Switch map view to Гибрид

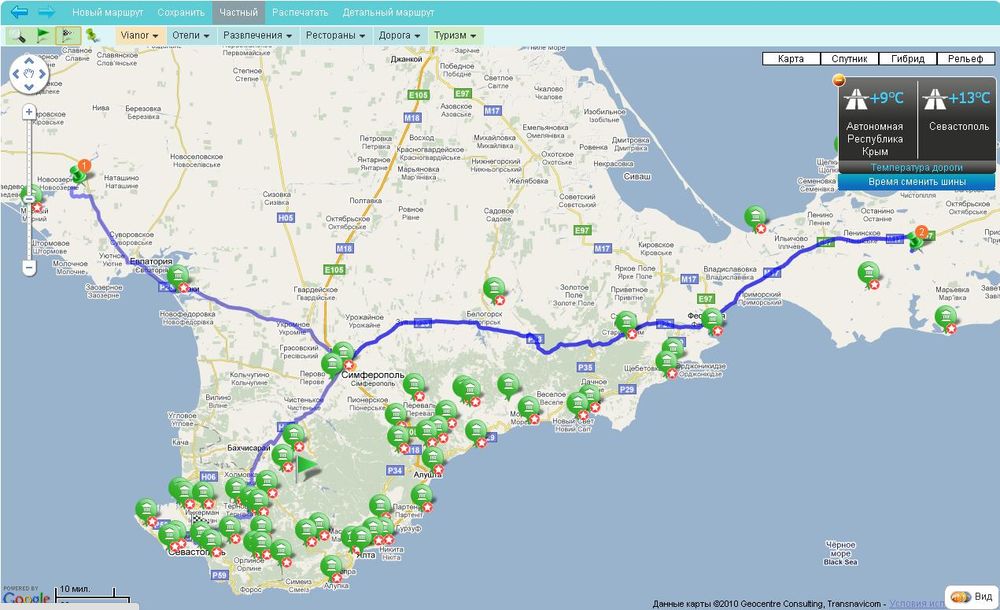(907, 59)
